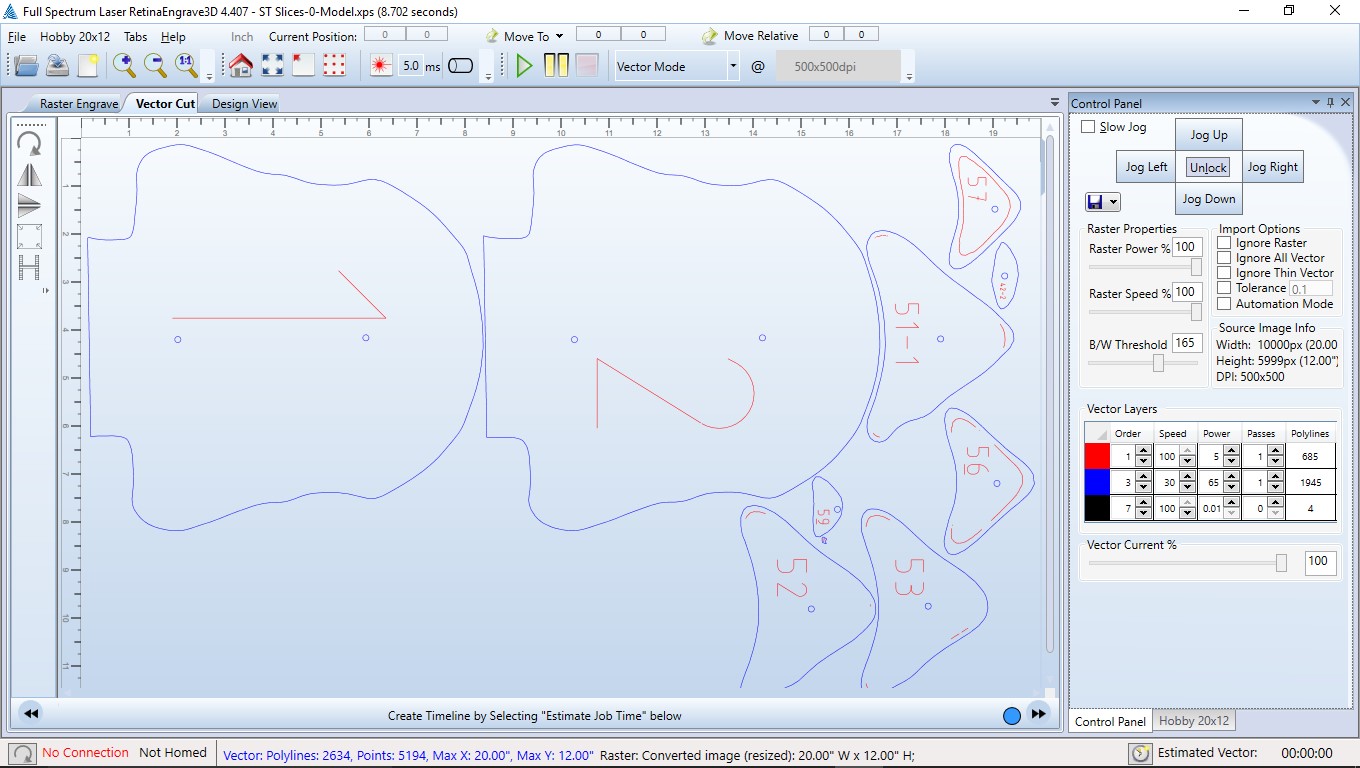Click the Jog Right button
Screen dimensions: 1360x768
pos(1273,167)
